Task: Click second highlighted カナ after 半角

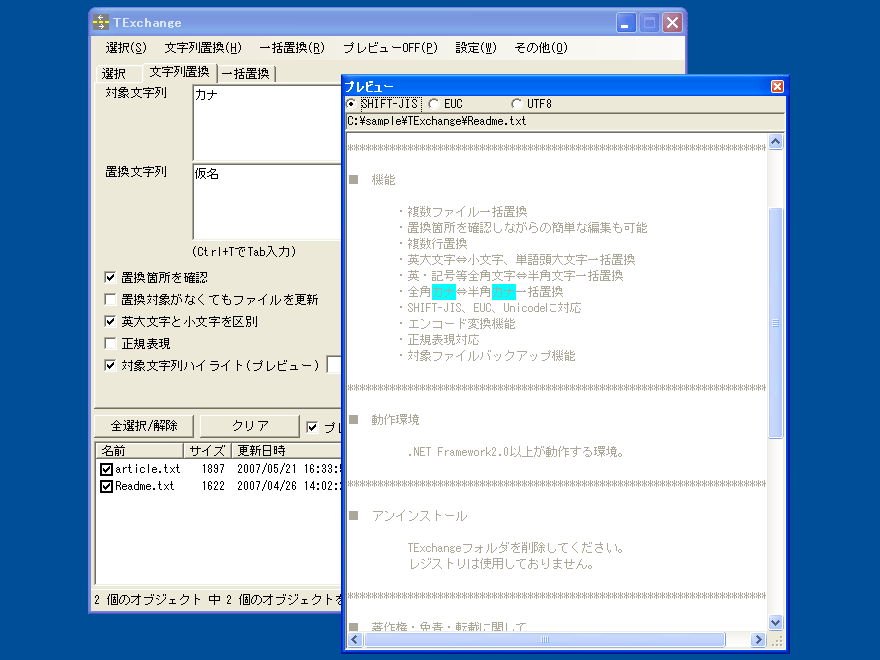Action: [x=503, y=292]
